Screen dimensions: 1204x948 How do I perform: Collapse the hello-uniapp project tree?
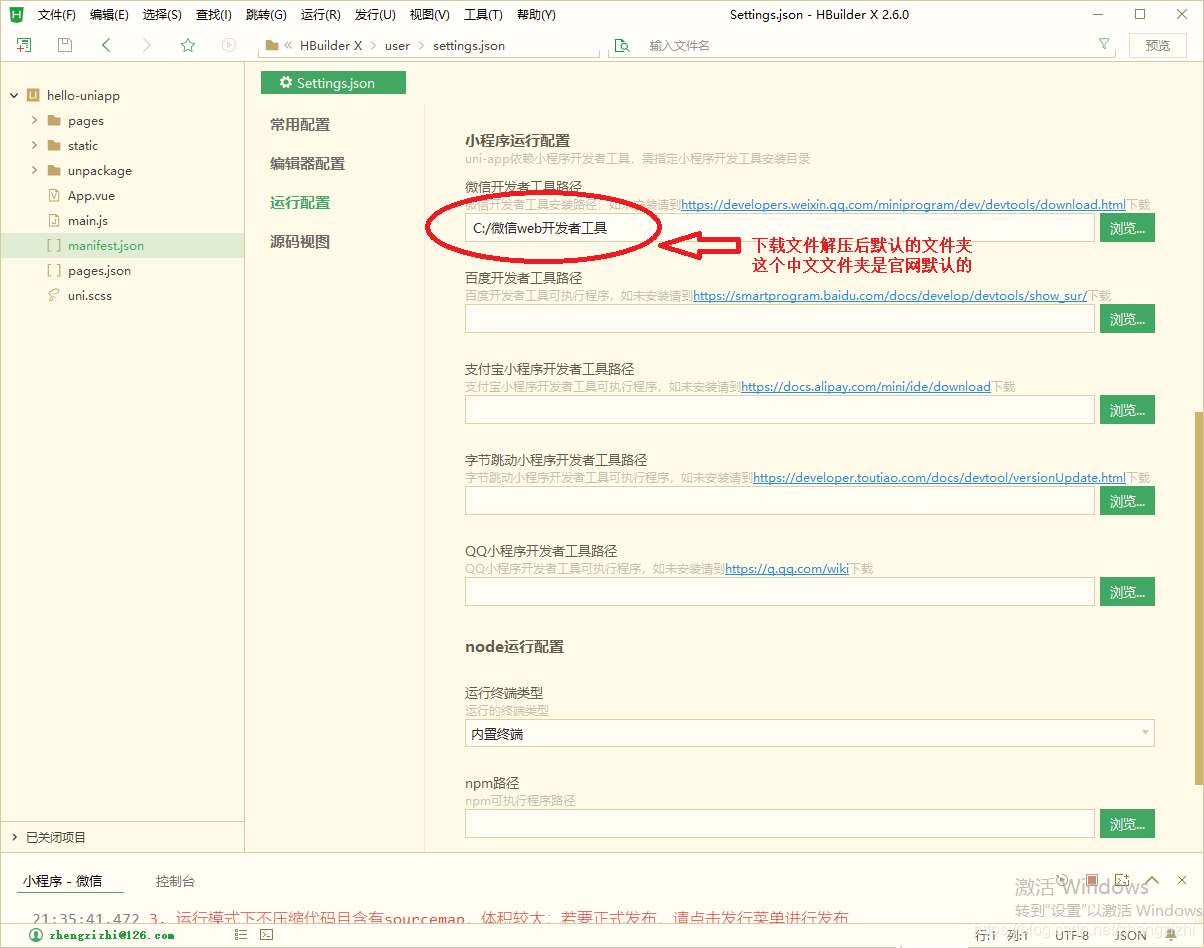point(13,95)
